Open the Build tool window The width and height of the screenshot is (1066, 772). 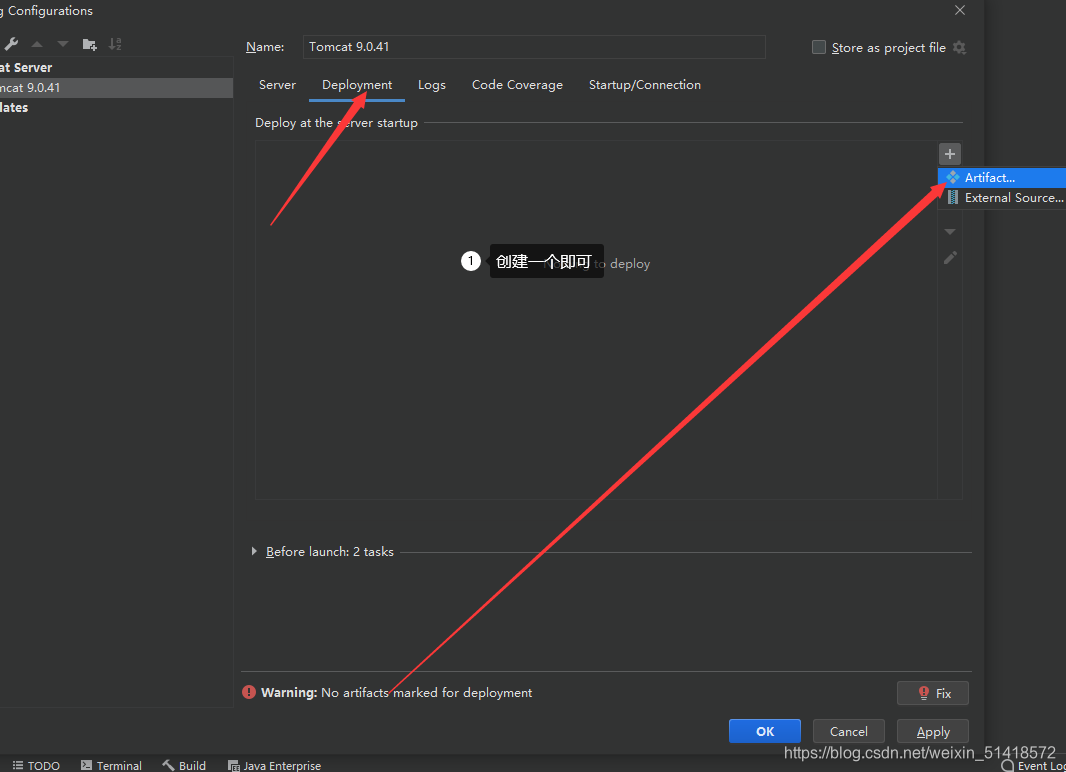tap(184, 765)
